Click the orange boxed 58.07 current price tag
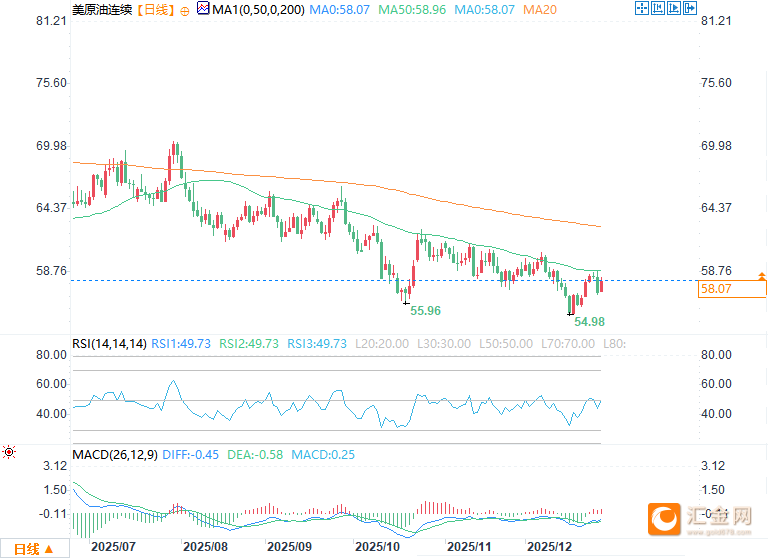The height and width of the screenshot is (558, 768). coord(732,289)
